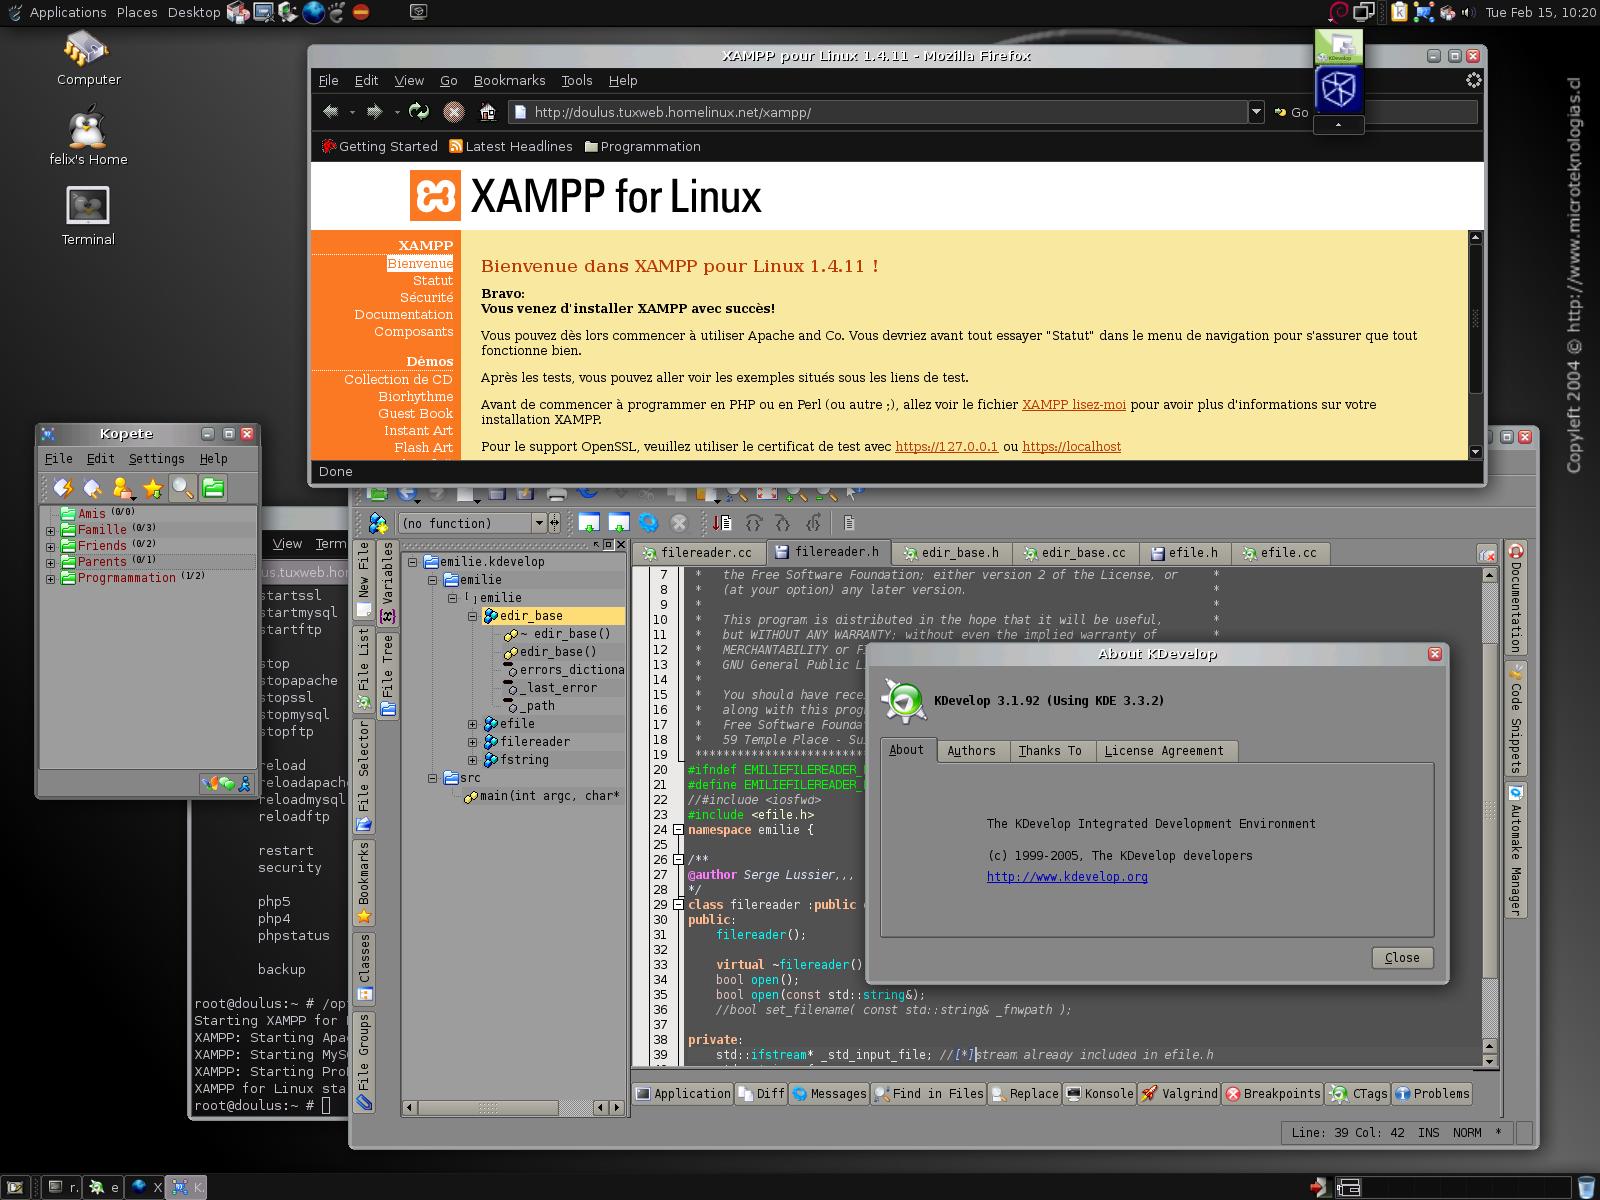1600x1200 pixels.
Task: Click Kopete's disconnect plug icon
Action: pyautogui.click(x=93, y=488)
